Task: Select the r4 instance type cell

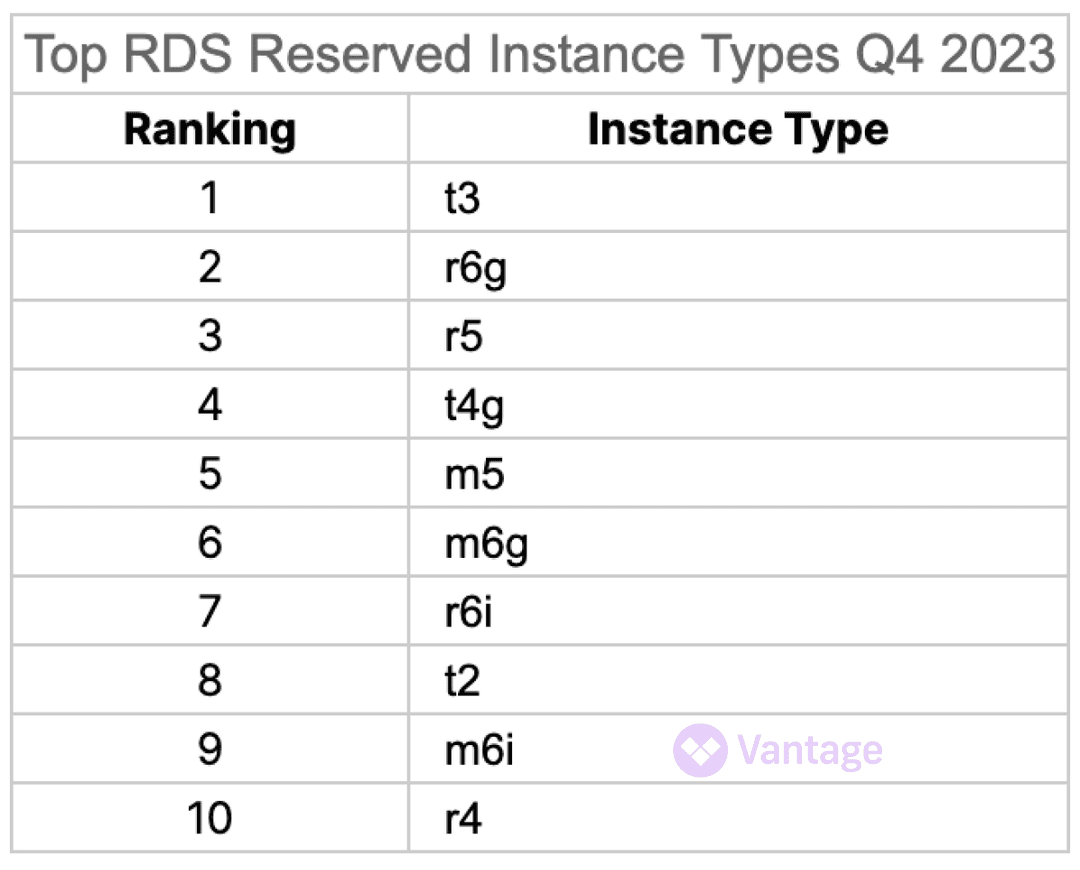Action: 464,819
